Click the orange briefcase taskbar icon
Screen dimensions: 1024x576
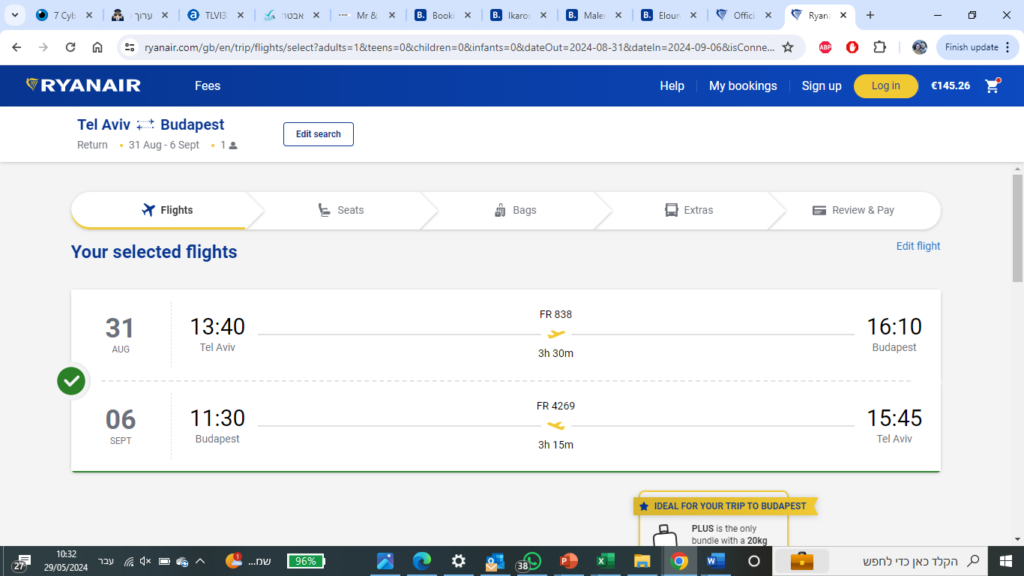802,561
